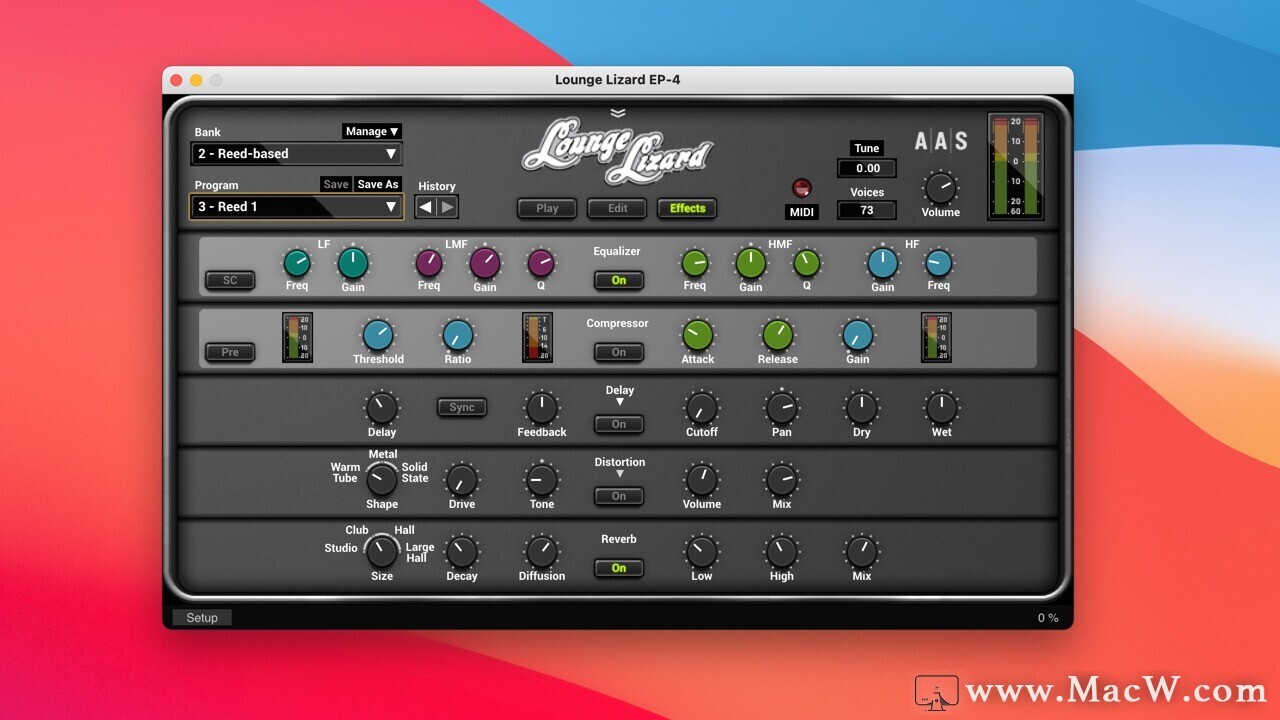Screen dimensions: 1280x720
Task: Open the Program dropdown 3 - Reed 1
Action: (297, 207)
